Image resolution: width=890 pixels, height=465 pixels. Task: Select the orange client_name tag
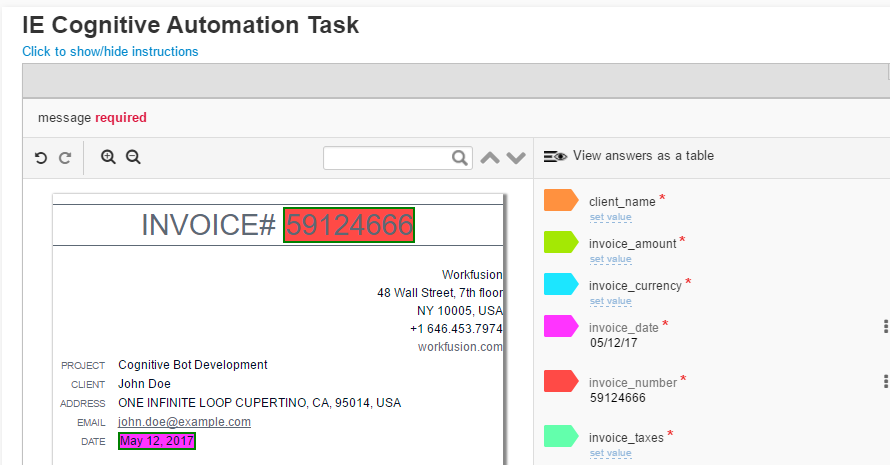coord(561,200)
